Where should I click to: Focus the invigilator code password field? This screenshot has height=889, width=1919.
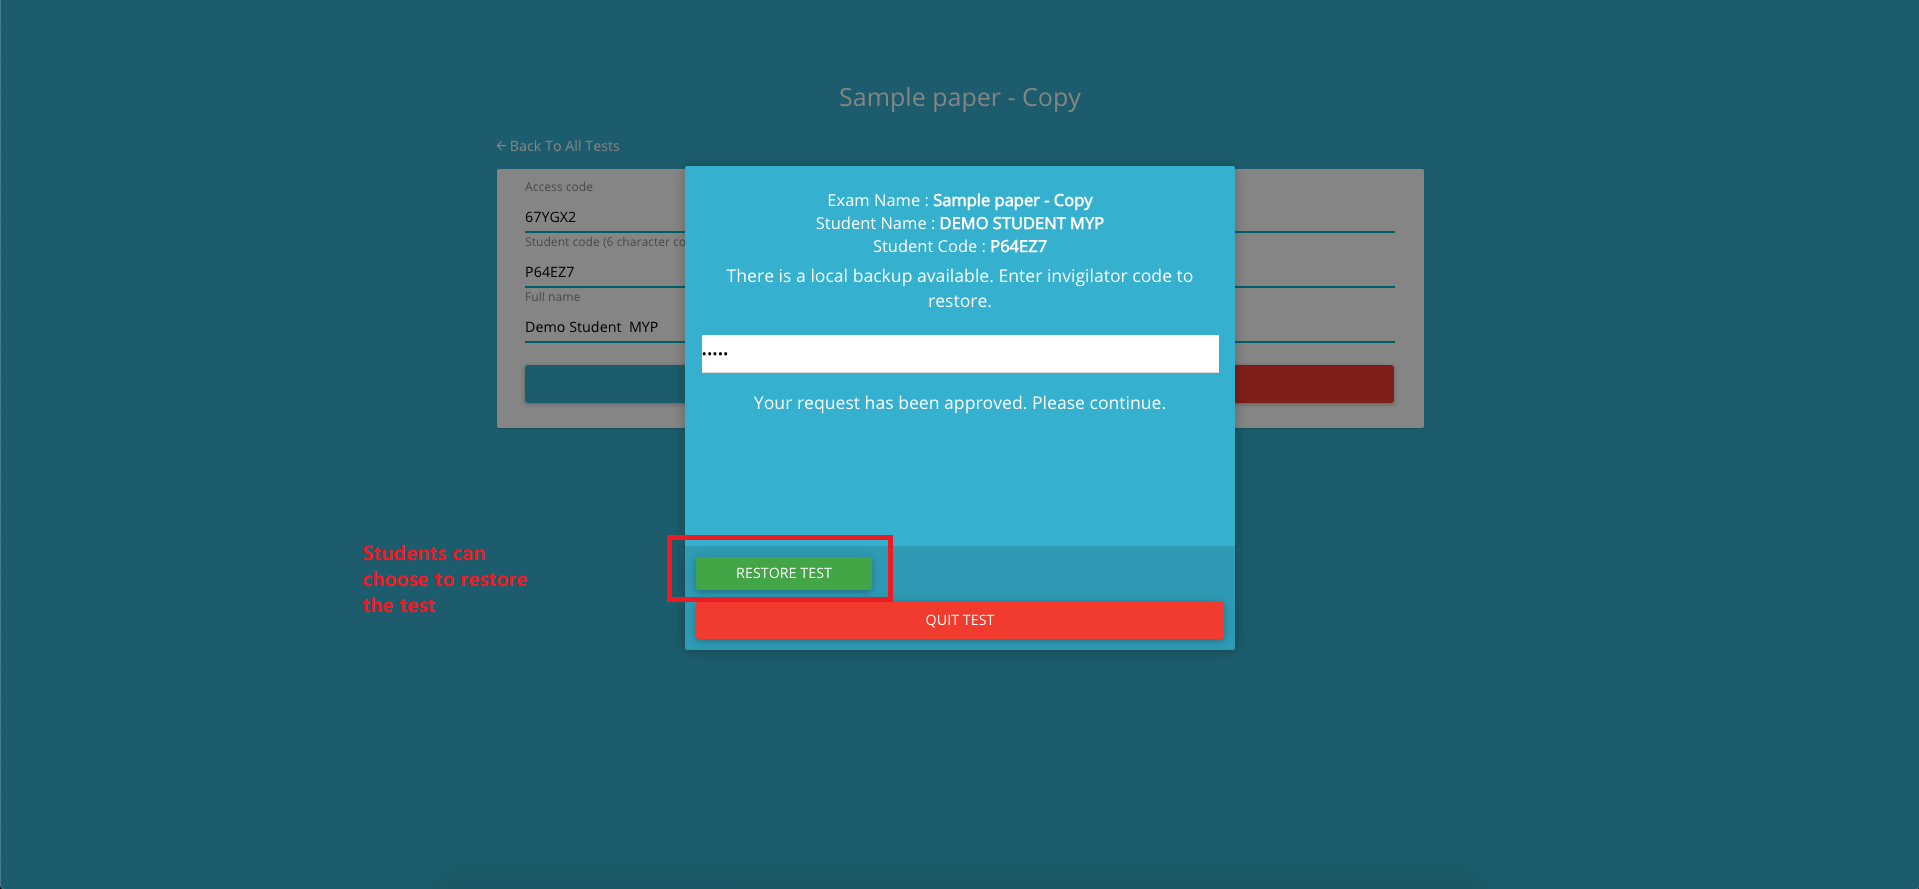(959, 354)
